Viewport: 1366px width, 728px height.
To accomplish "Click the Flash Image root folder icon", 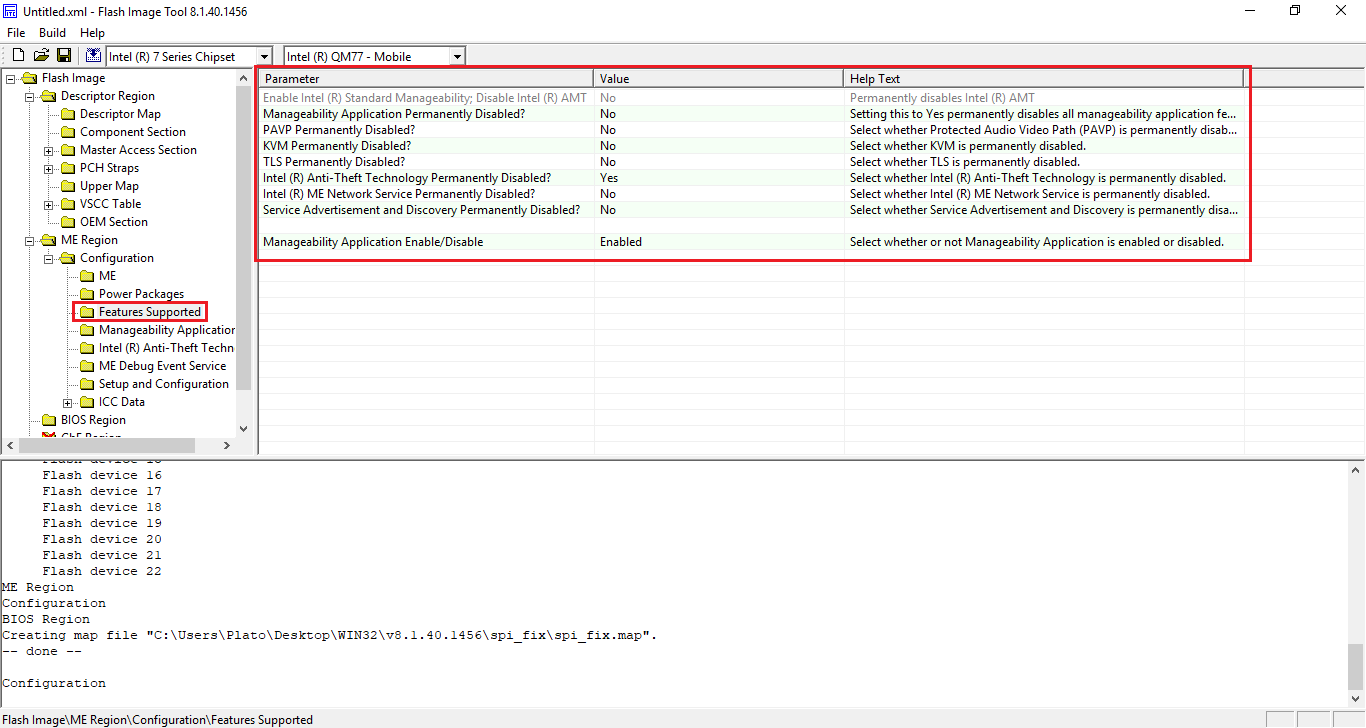I will click(x=31, y=78).
